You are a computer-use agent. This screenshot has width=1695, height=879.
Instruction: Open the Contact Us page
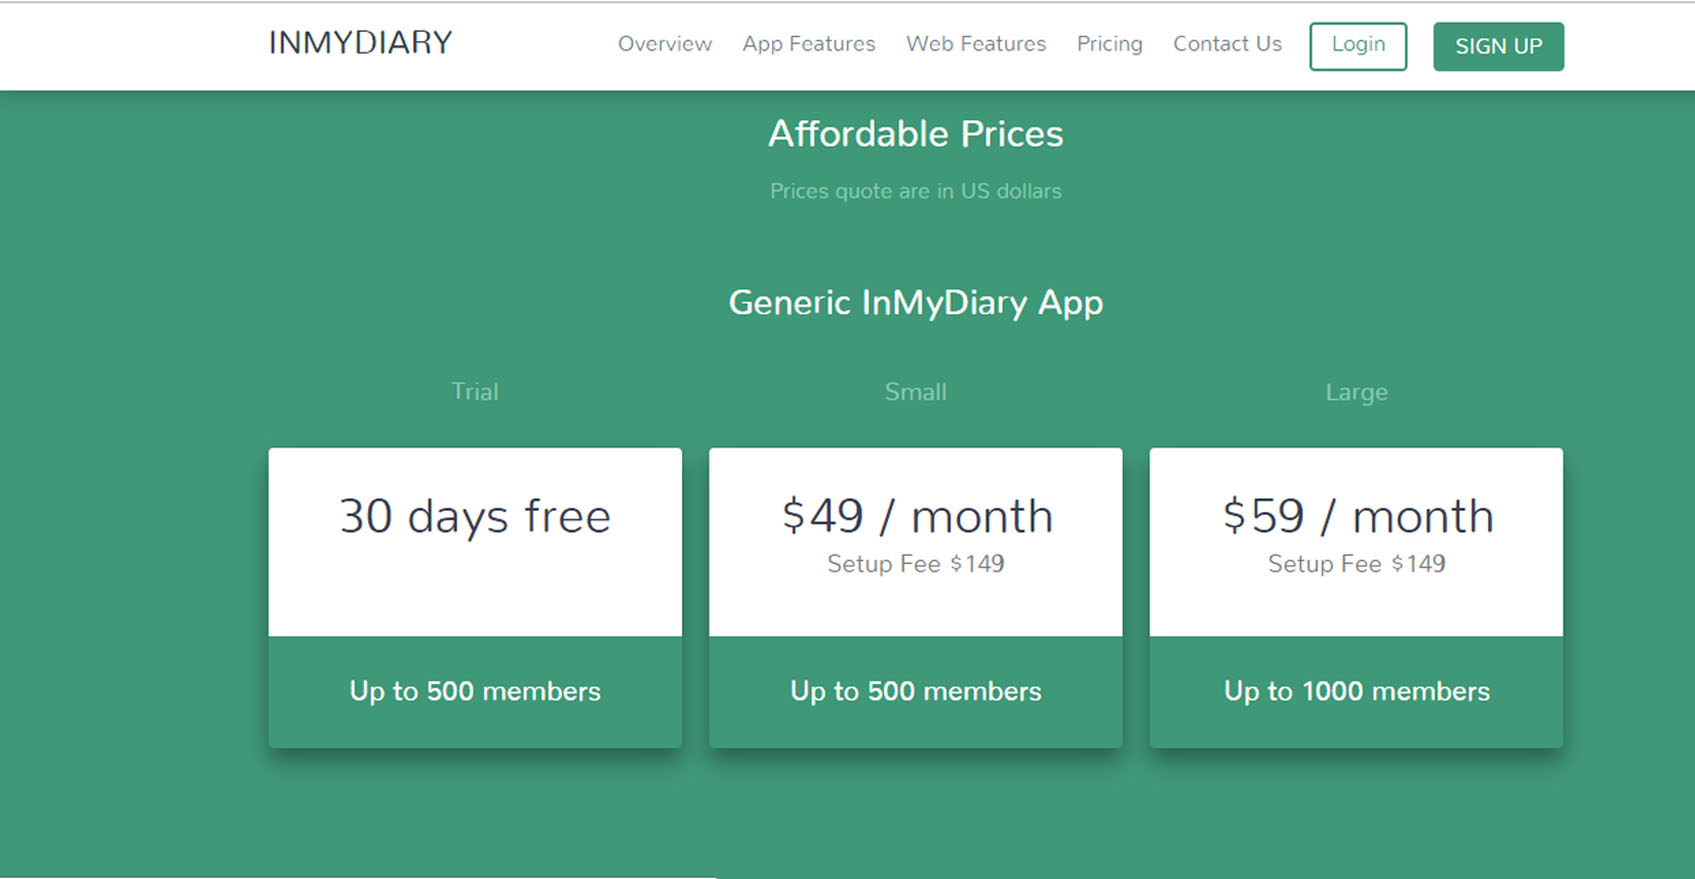(1226, 44)
